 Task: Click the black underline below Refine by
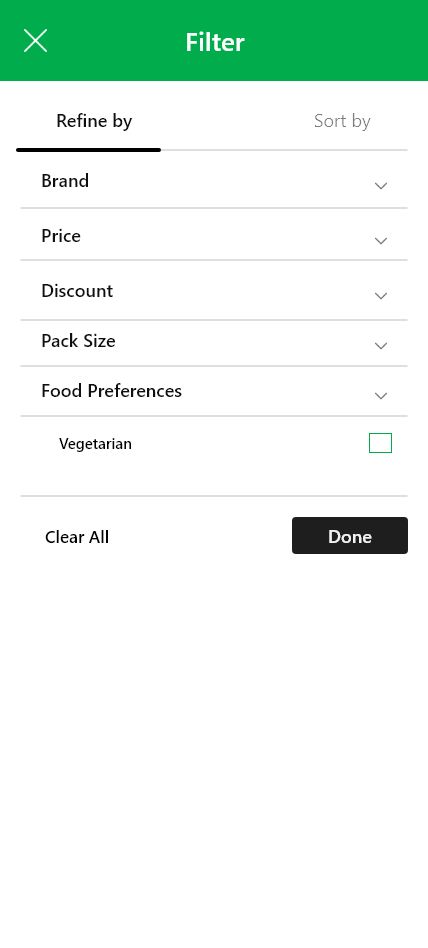click(88, 150)
